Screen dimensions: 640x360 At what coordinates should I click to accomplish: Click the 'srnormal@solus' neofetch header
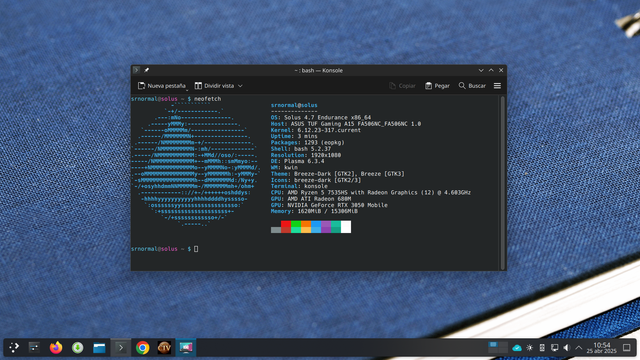(294, 105)
